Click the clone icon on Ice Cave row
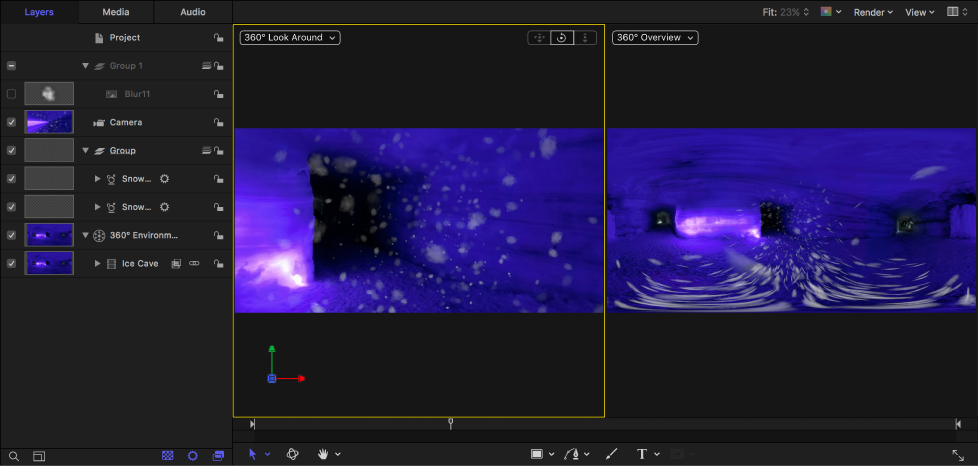978x466 pixels. (x=177, y=264)
